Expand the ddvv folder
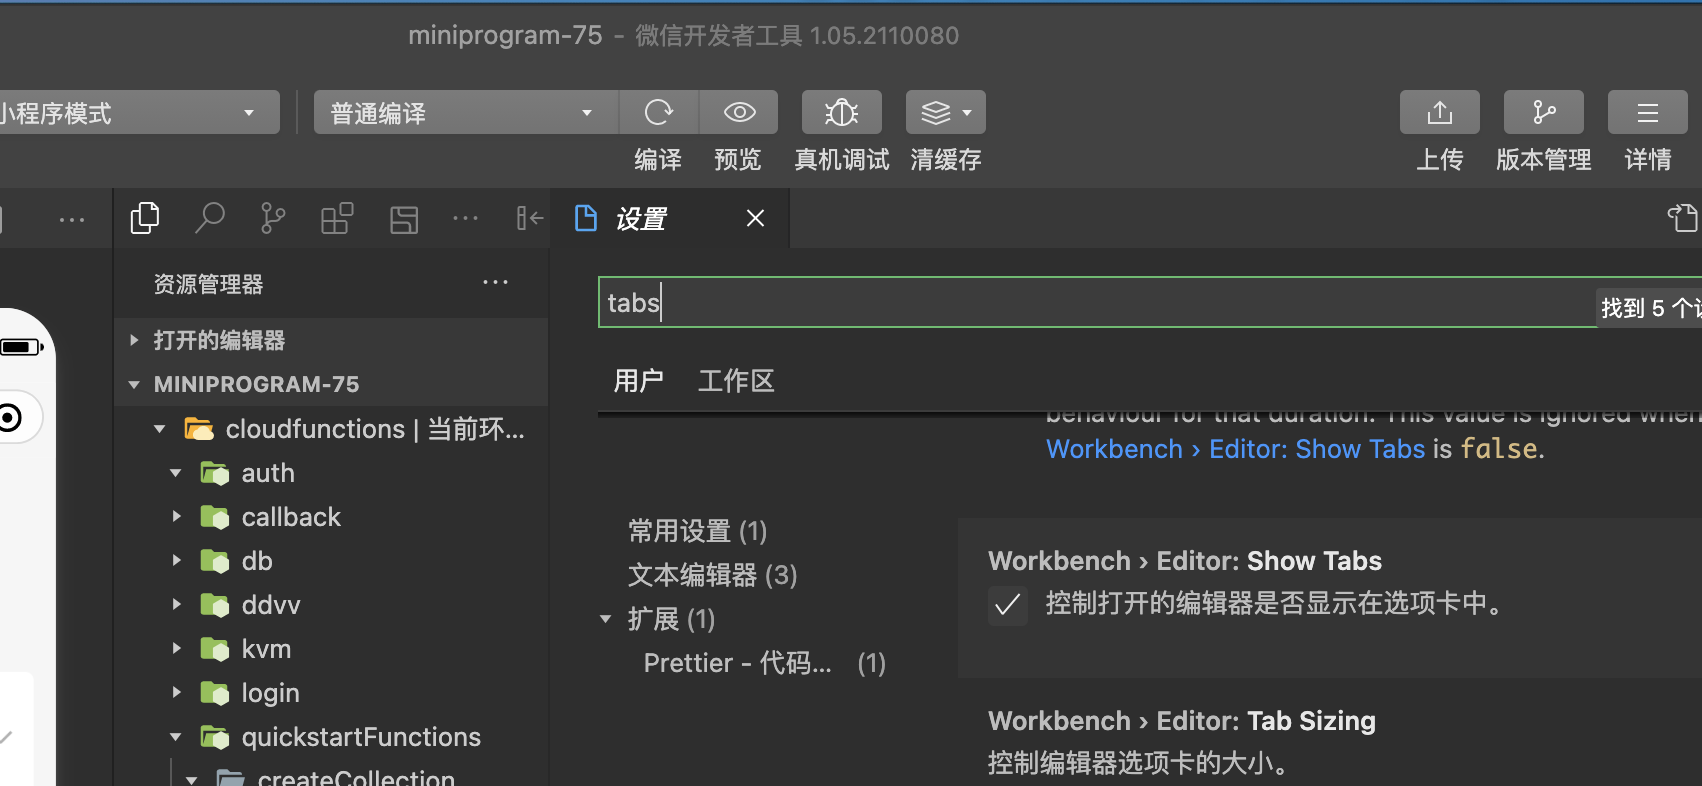The image size is (1702, 786). point(176,605)
